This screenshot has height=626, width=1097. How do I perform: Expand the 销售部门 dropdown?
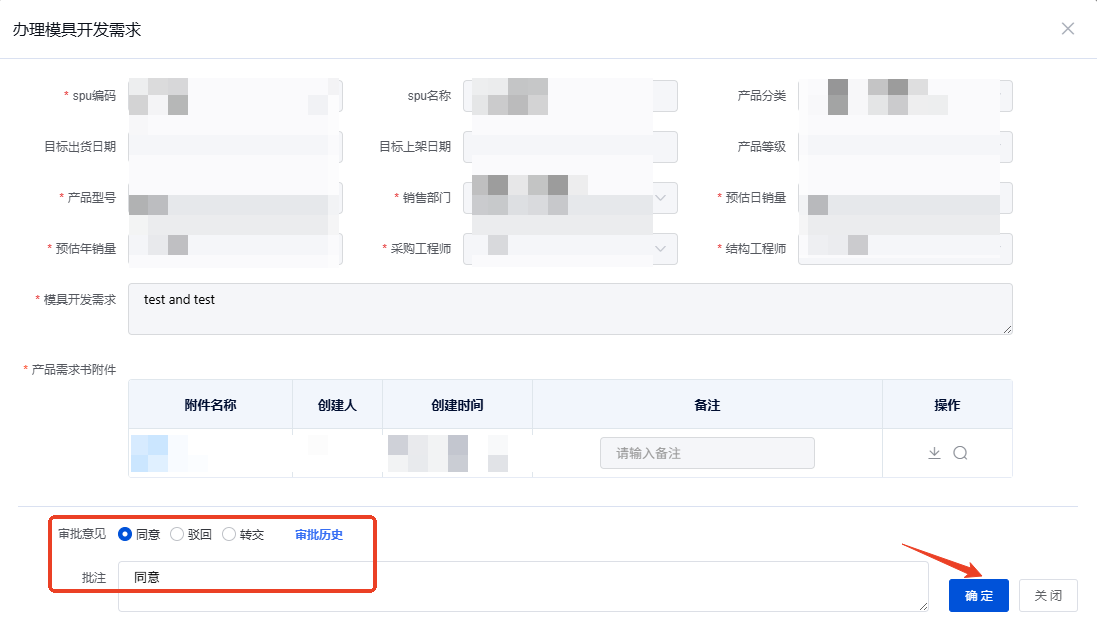coord(660,197)
